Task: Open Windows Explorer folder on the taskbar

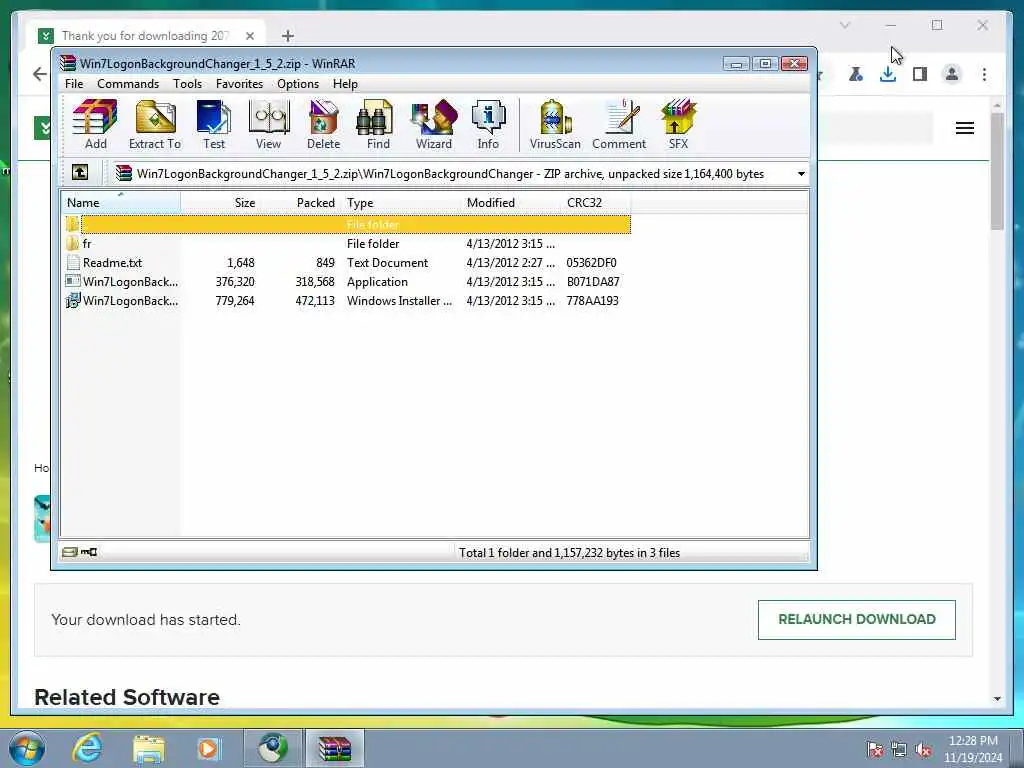Action: (x=148, y=748)
